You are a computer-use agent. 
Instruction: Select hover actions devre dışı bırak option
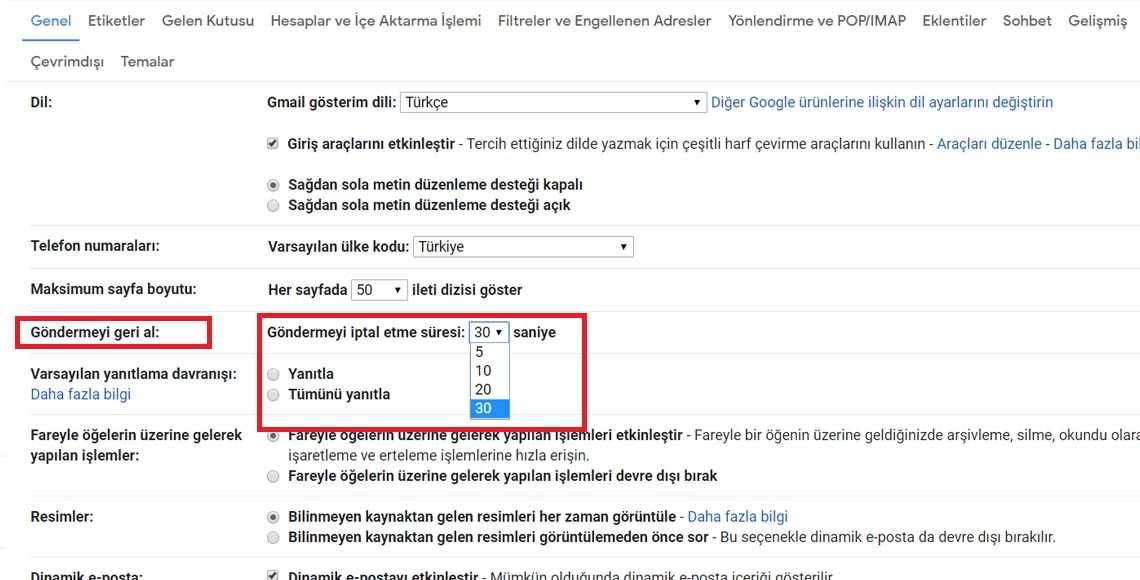tap(273, 476)
